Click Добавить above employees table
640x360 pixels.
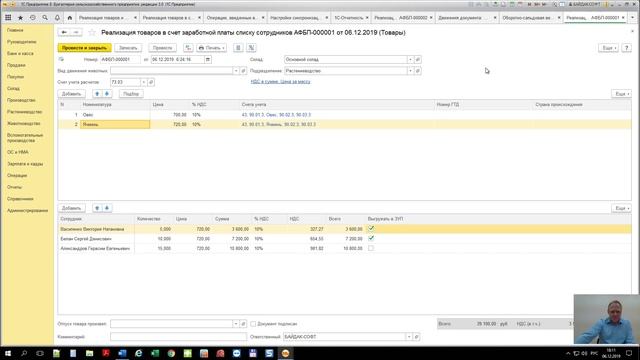click(71, 208)
